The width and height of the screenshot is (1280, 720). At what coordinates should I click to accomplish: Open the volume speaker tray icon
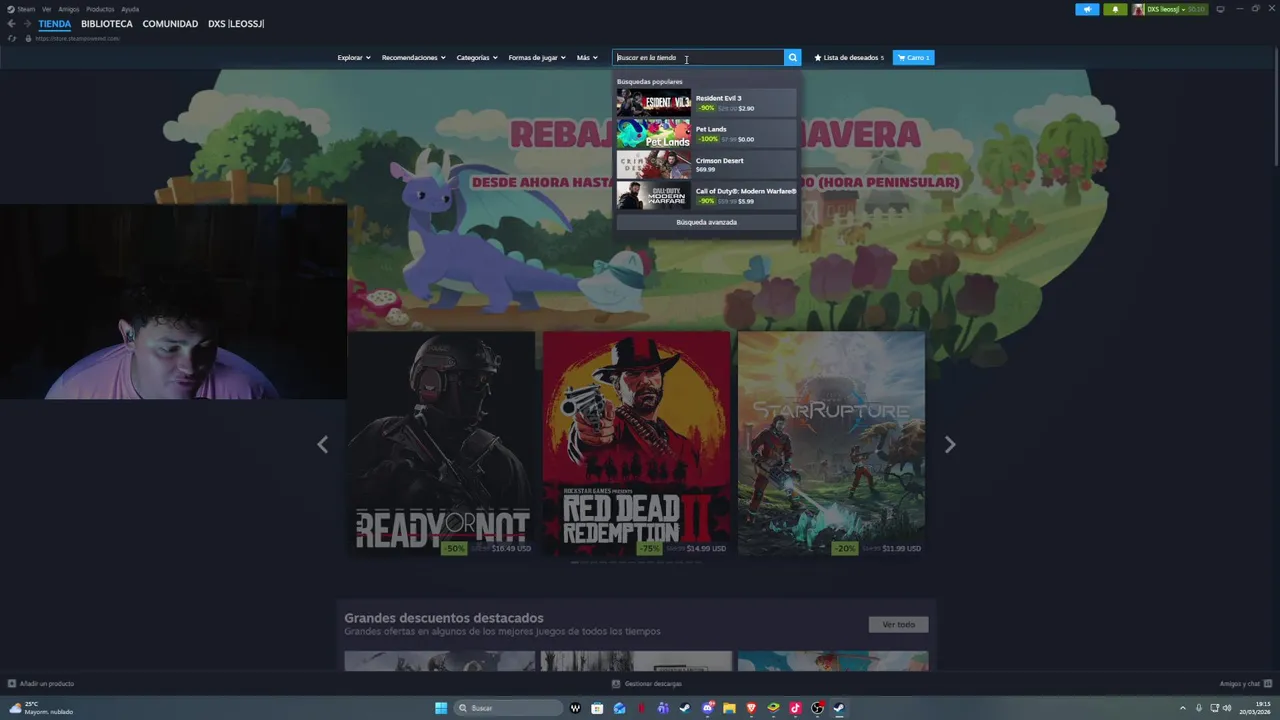click(x=1227, y=708)
